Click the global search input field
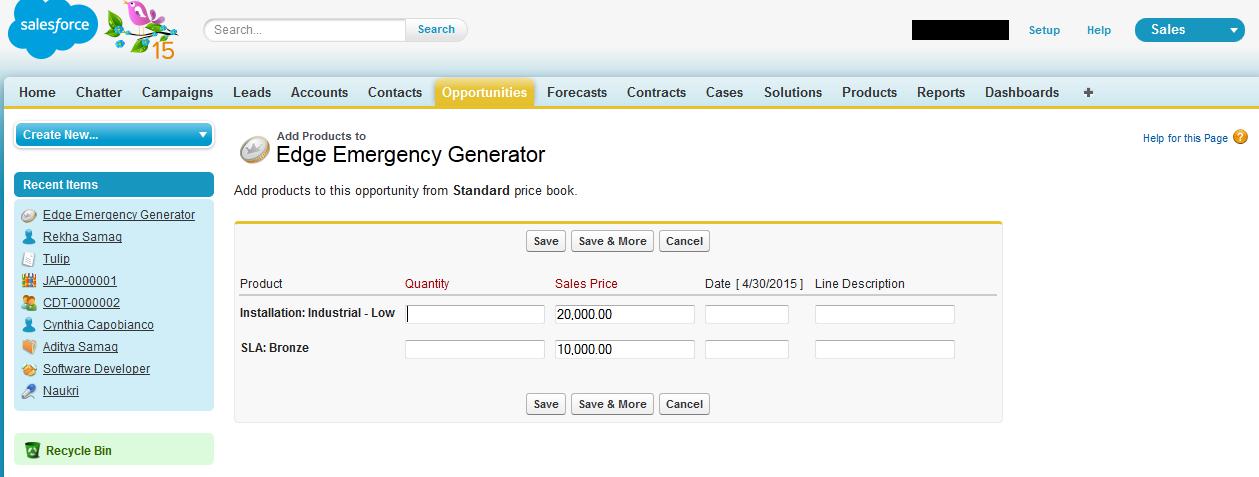The width and height of the screenshot is (1259, 477). tap(306, 30)
